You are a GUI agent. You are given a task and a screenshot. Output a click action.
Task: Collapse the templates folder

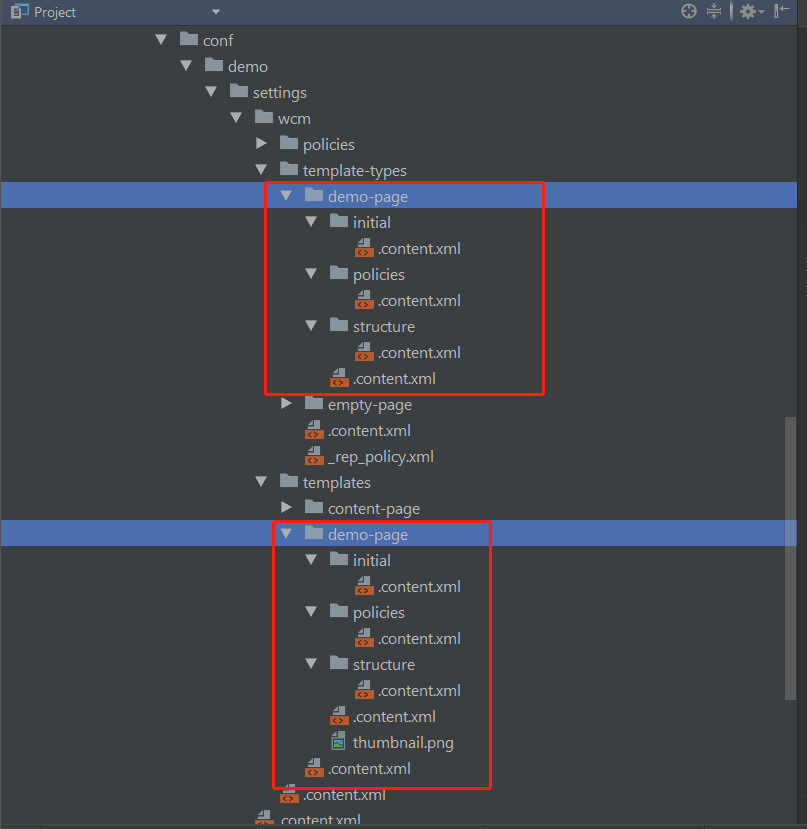click(261, 482)
